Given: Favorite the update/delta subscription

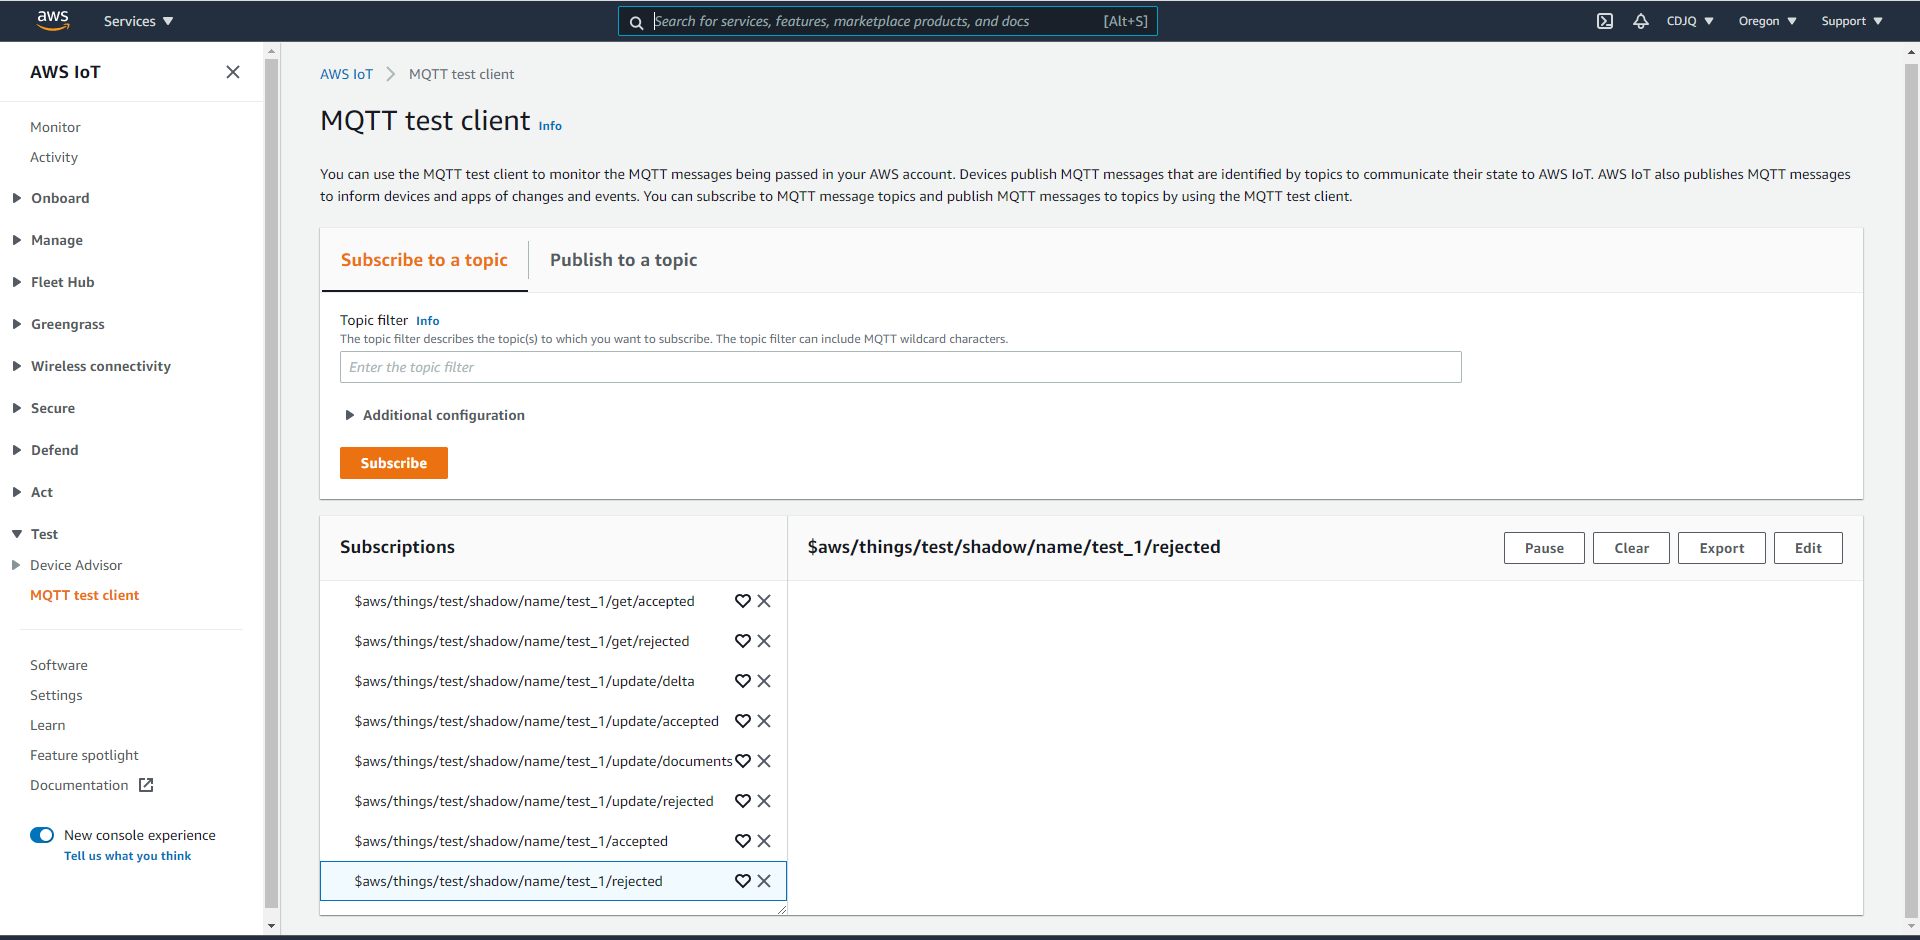Looking at the screenshot, I should click(743, 681).
